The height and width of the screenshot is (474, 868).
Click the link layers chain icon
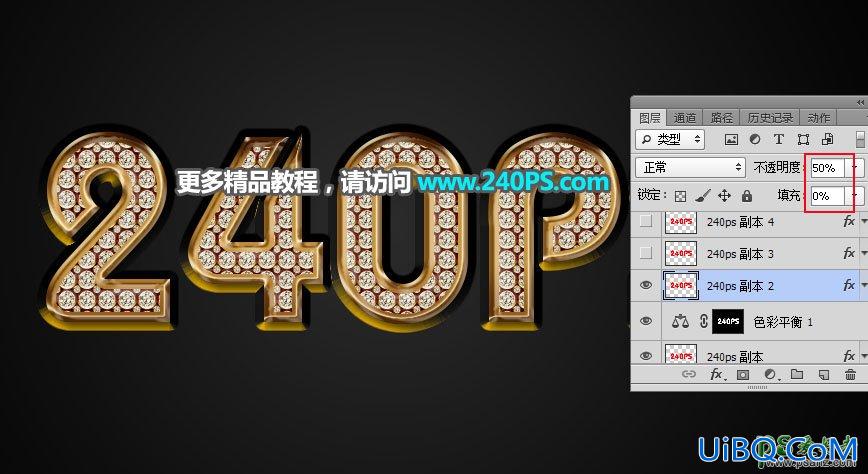[688, 375]
